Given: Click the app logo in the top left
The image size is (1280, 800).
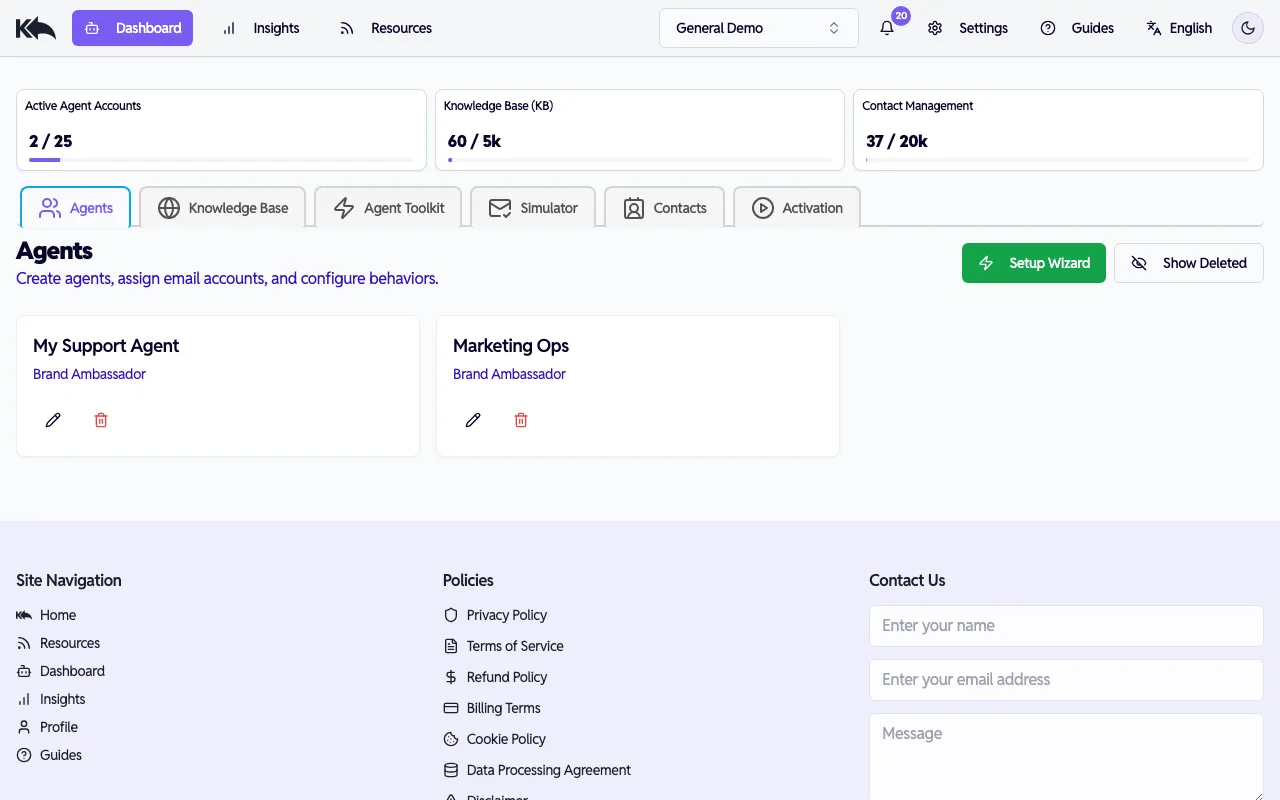Looking at the screenshot, I should pos(35,27).
